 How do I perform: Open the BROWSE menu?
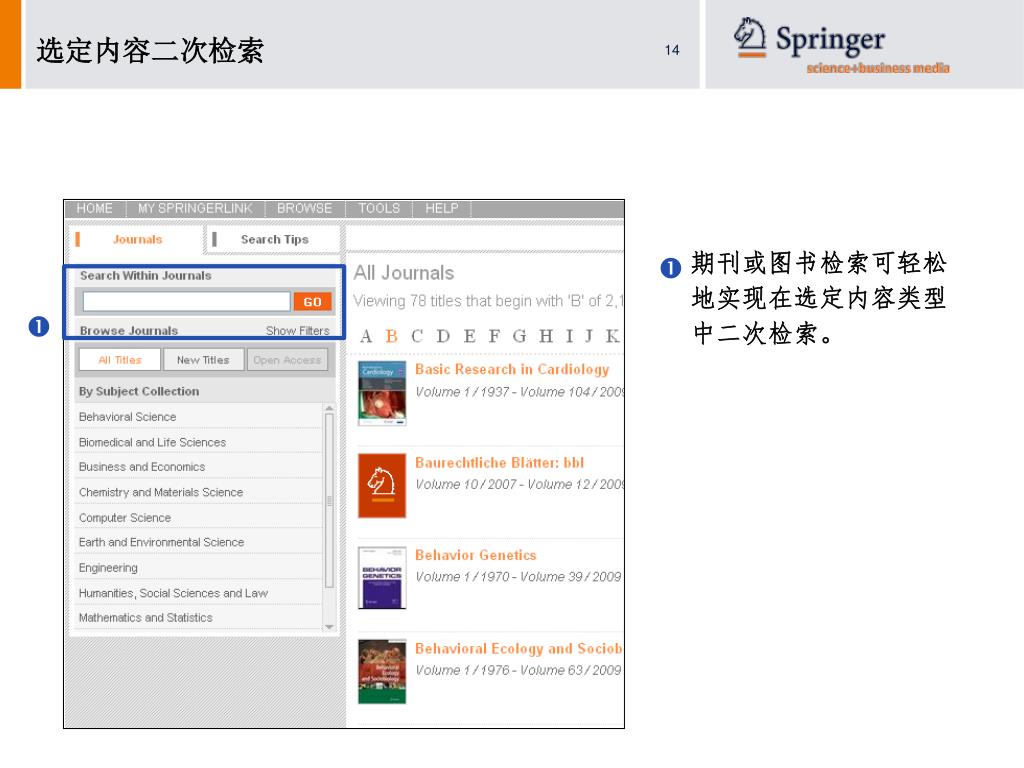[304, 208]
